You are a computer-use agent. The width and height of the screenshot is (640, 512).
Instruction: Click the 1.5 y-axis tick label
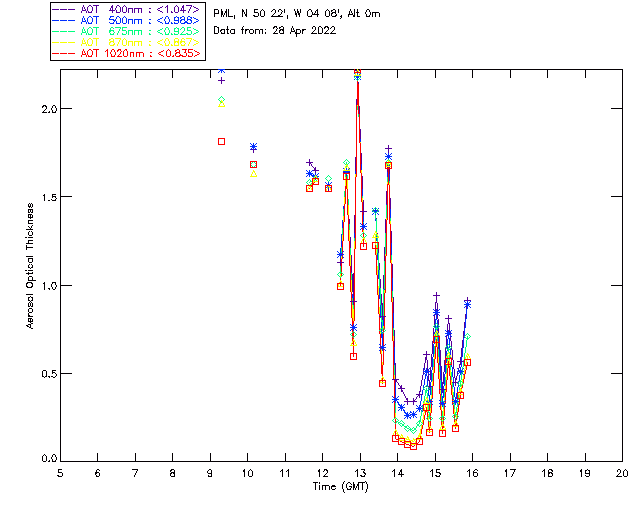coord(49,197)
